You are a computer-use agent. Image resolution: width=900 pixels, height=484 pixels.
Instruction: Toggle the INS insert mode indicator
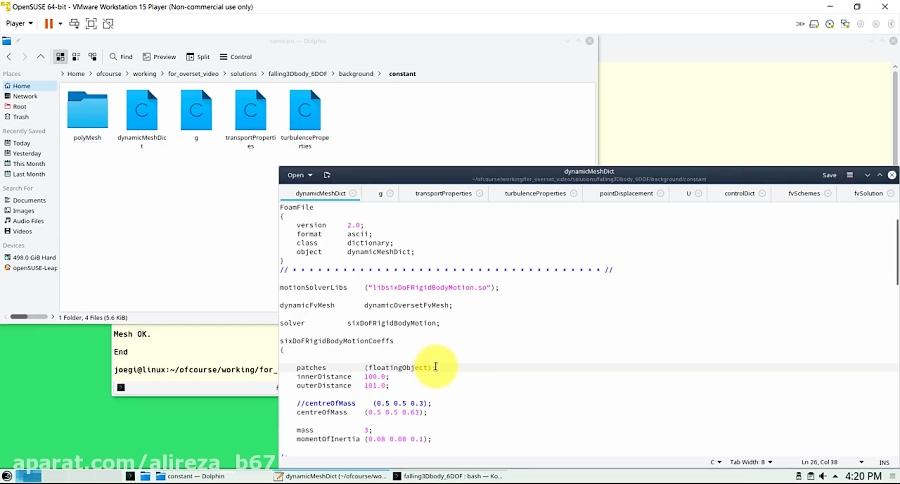883,462
